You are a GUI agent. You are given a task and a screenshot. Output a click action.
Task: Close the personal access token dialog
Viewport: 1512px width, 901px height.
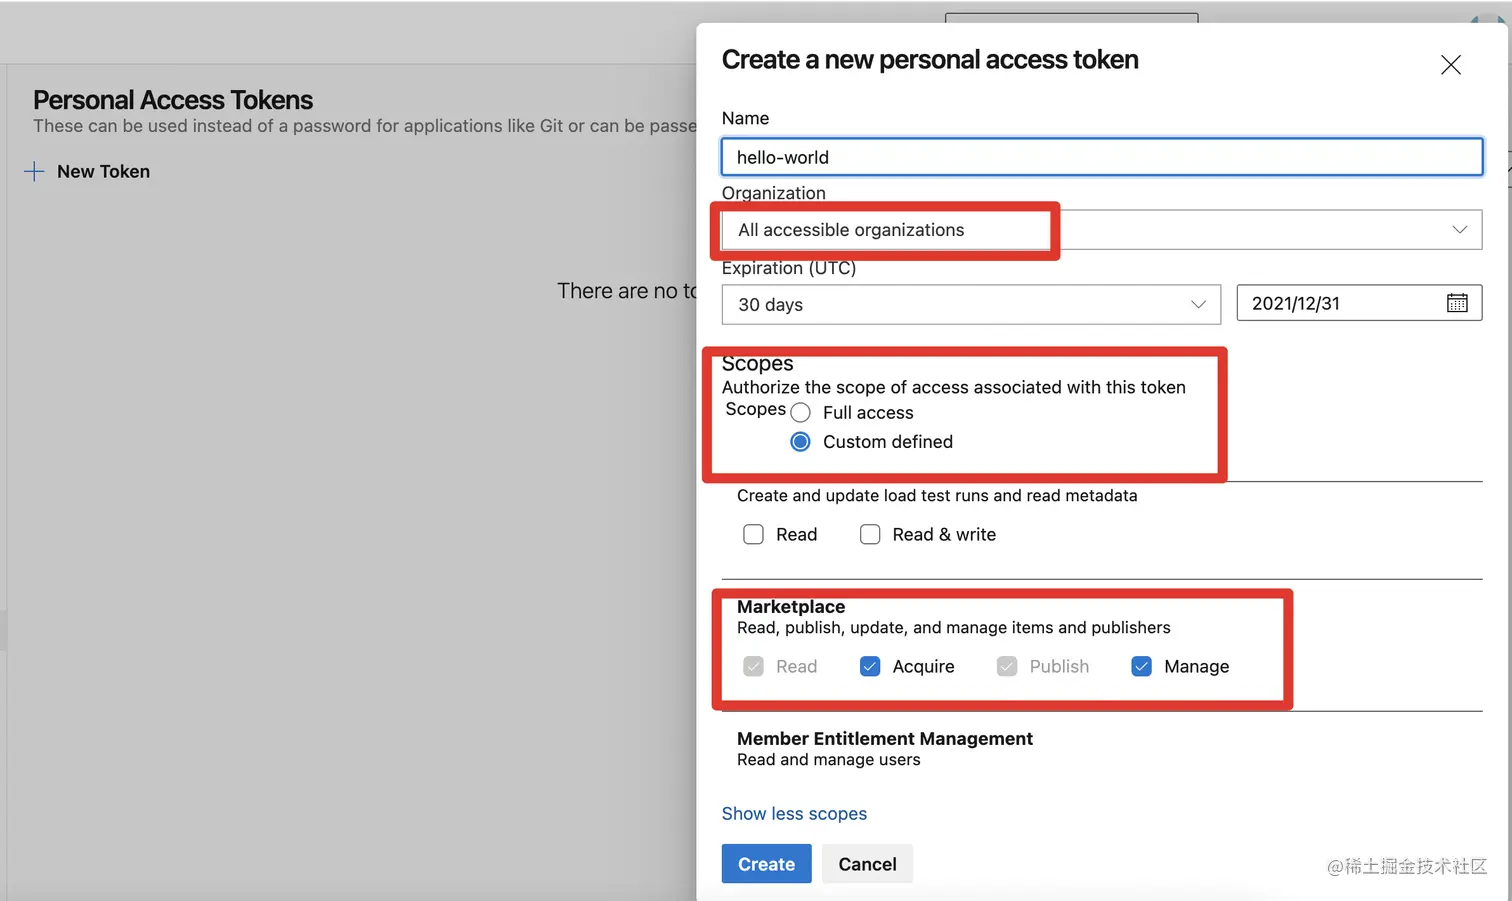(1450, 65)
